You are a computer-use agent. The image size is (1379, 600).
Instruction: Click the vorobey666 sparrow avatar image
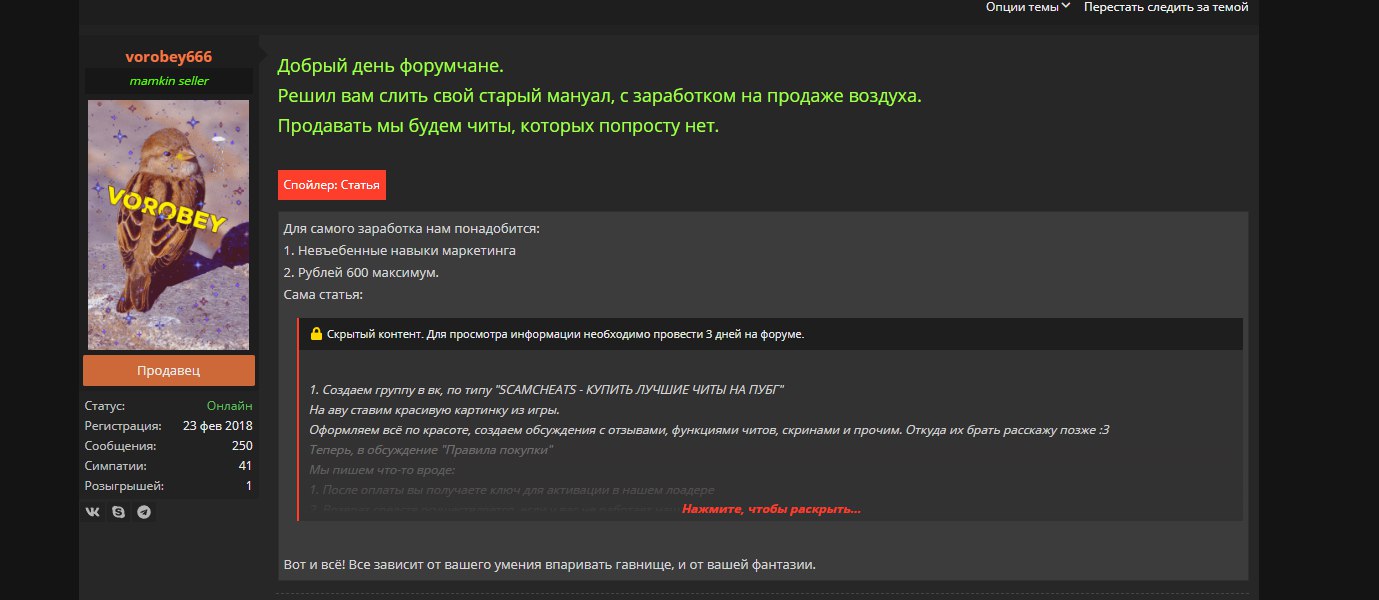[169, 225]
